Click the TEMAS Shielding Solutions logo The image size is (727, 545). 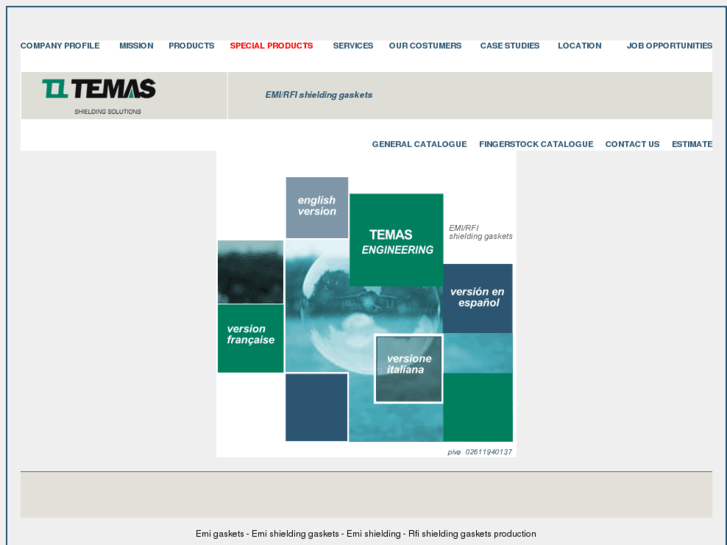[x=99, y=96]
